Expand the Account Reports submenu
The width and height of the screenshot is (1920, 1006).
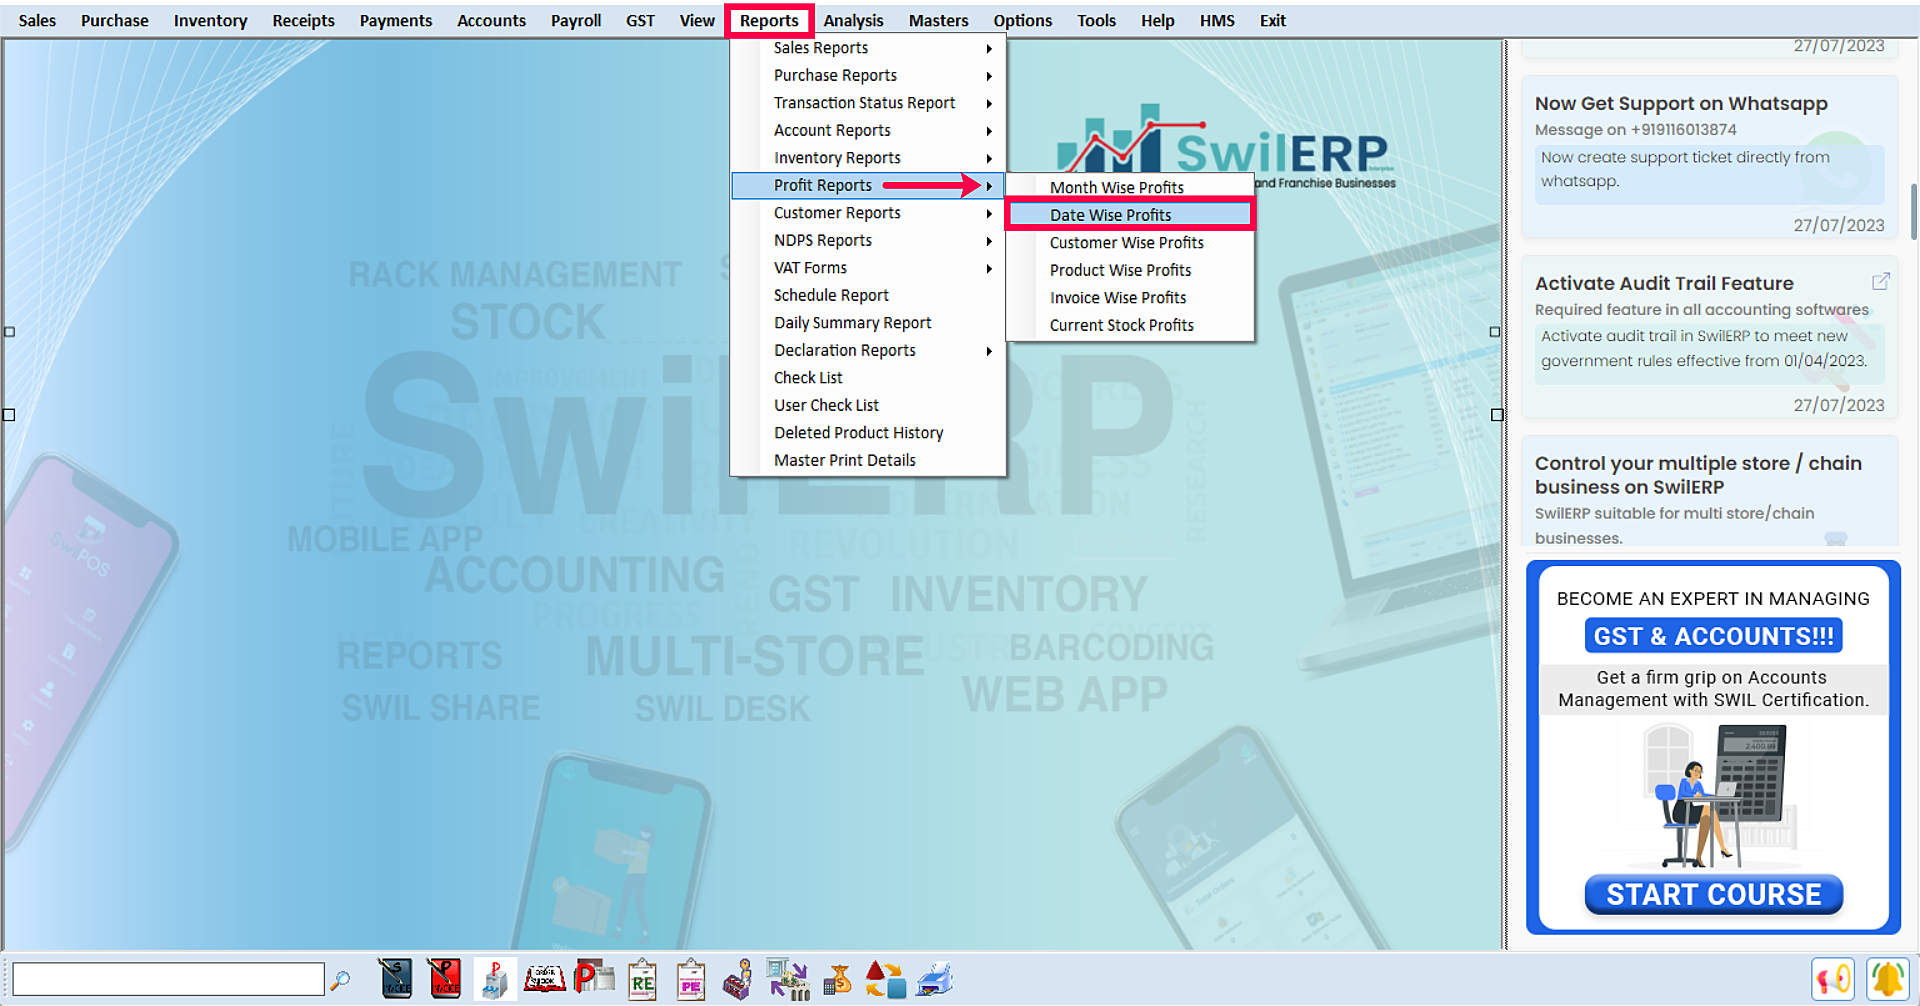[868, 130]
